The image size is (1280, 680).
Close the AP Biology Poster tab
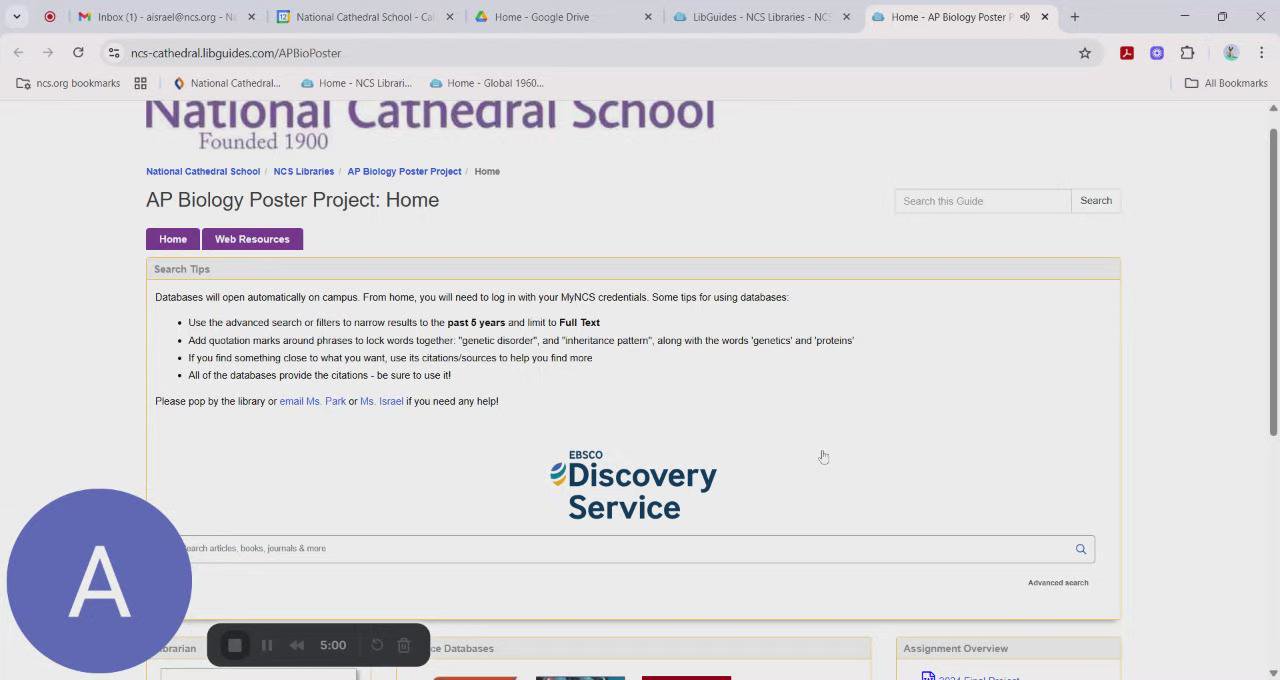1045,17
